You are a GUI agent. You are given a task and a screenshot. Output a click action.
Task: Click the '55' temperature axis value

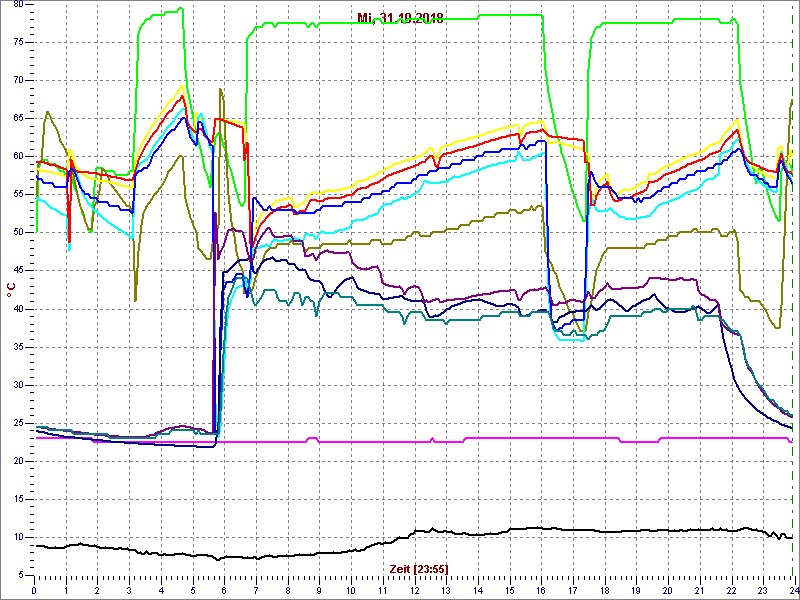pos(19,194)
